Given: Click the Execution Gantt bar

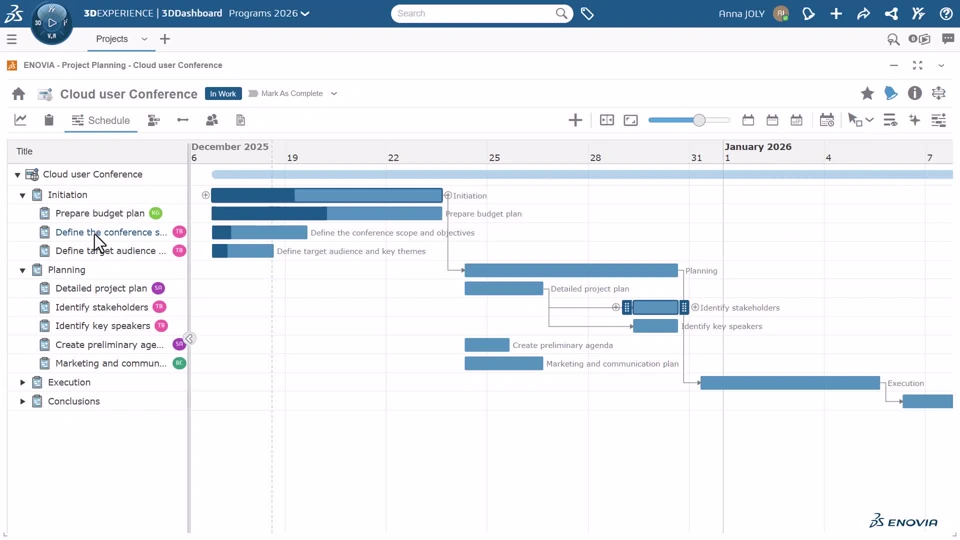Looking at the screenshot, I should point(790,383).
